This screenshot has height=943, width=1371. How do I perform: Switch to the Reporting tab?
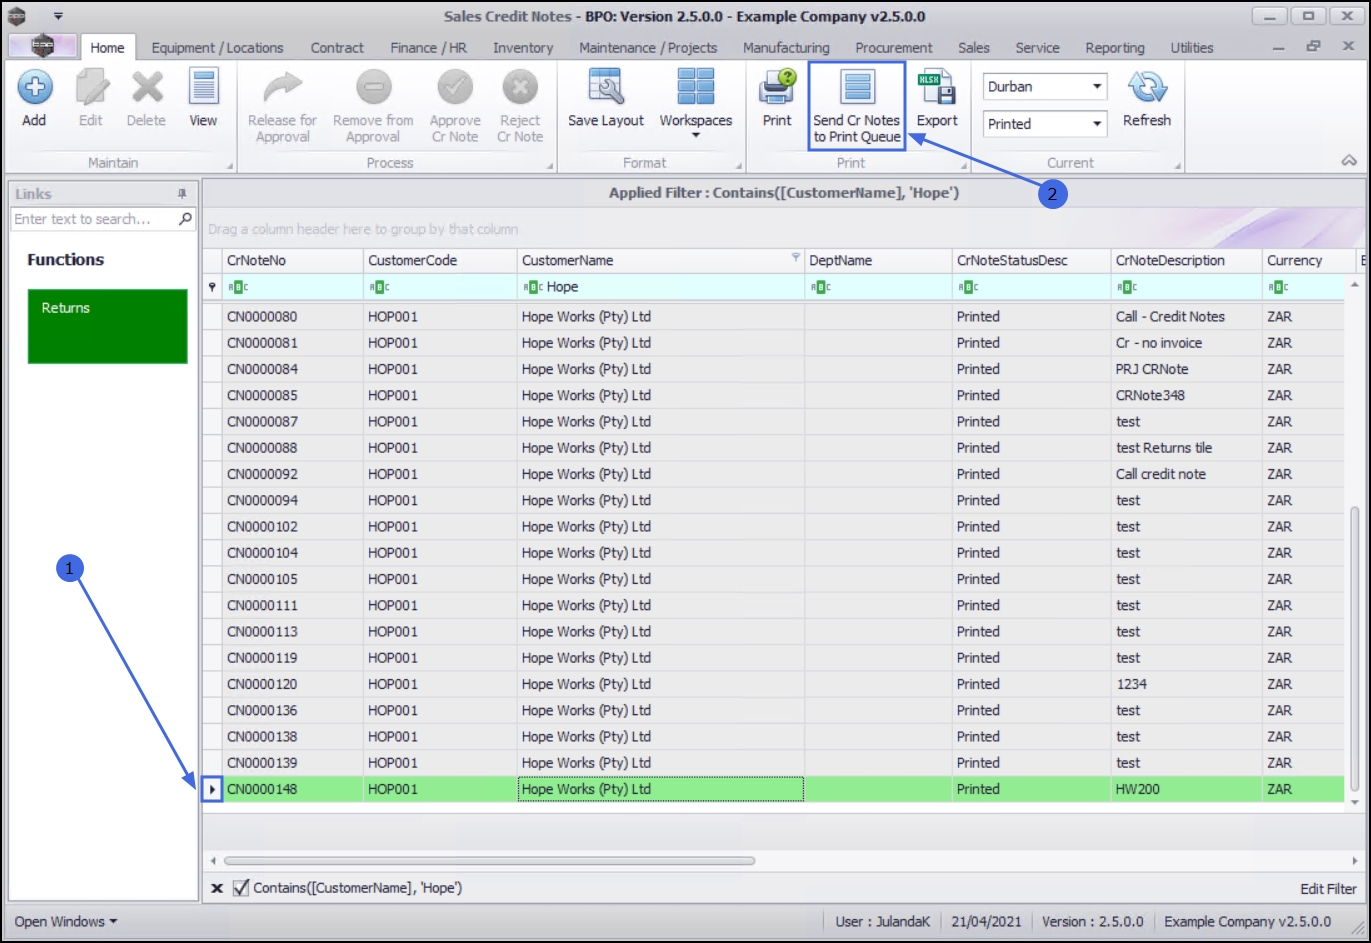coord(1115,48)
